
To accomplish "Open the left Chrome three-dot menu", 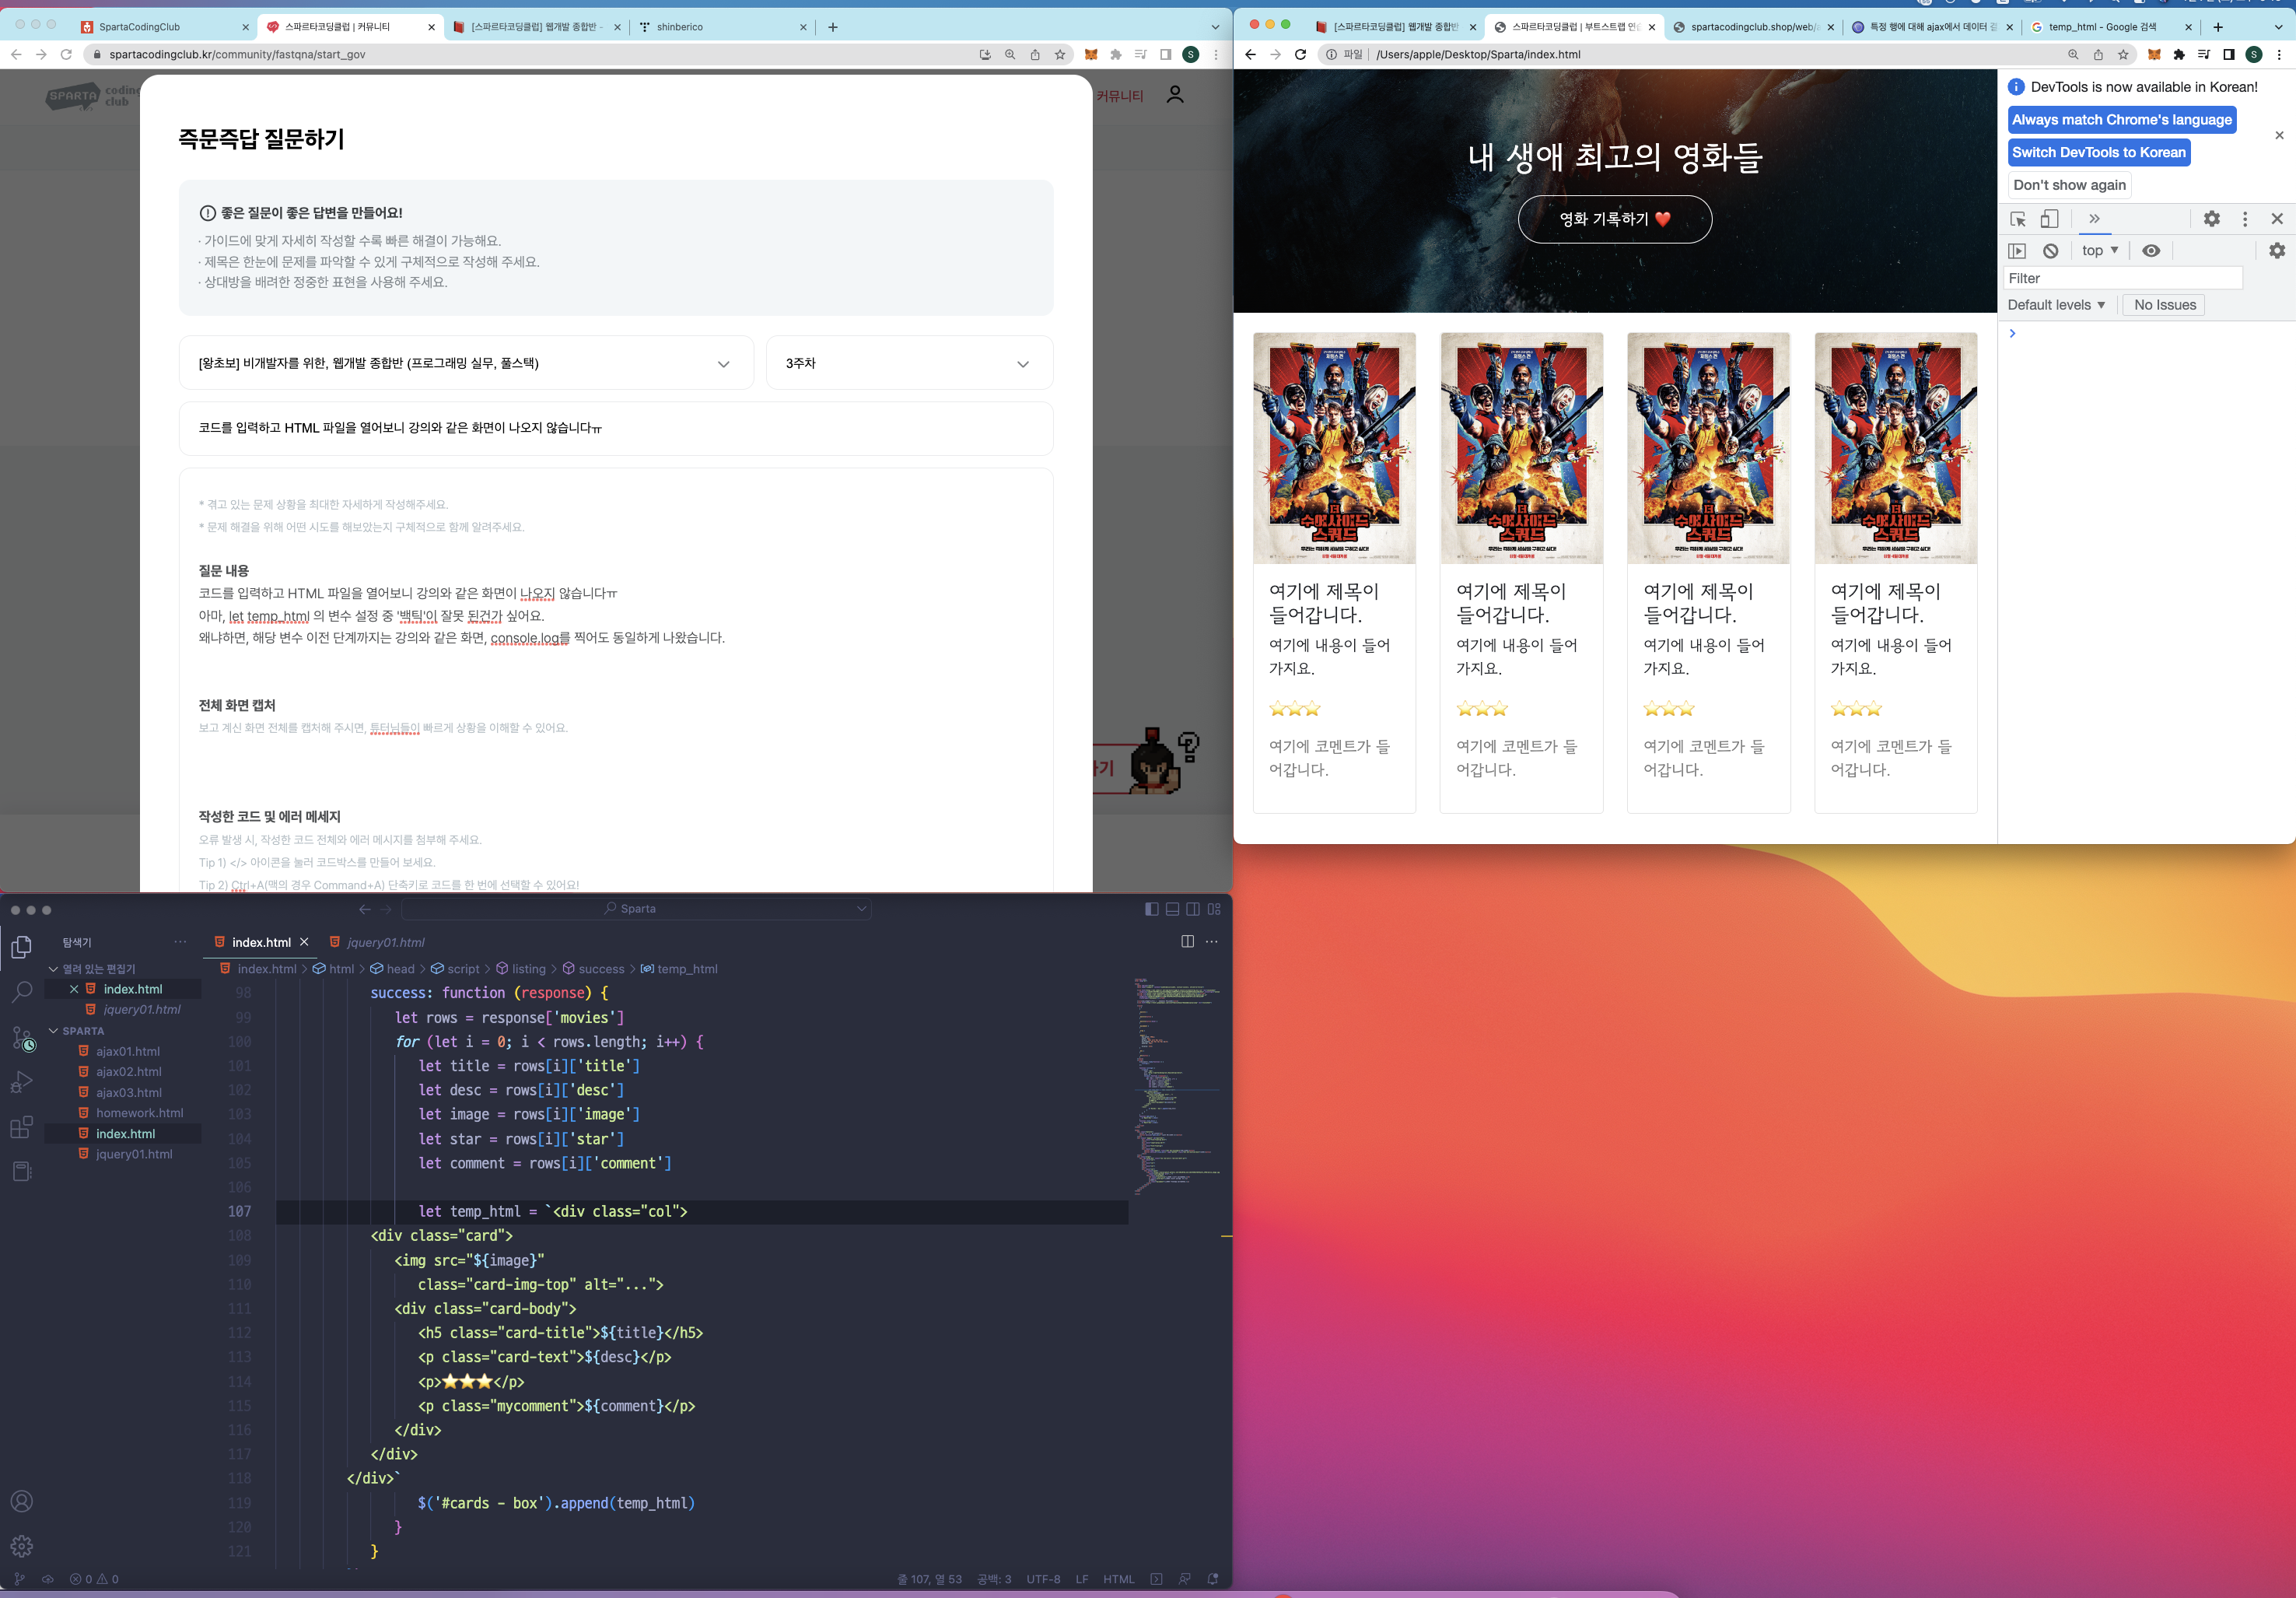I will tap(1216, 55).
